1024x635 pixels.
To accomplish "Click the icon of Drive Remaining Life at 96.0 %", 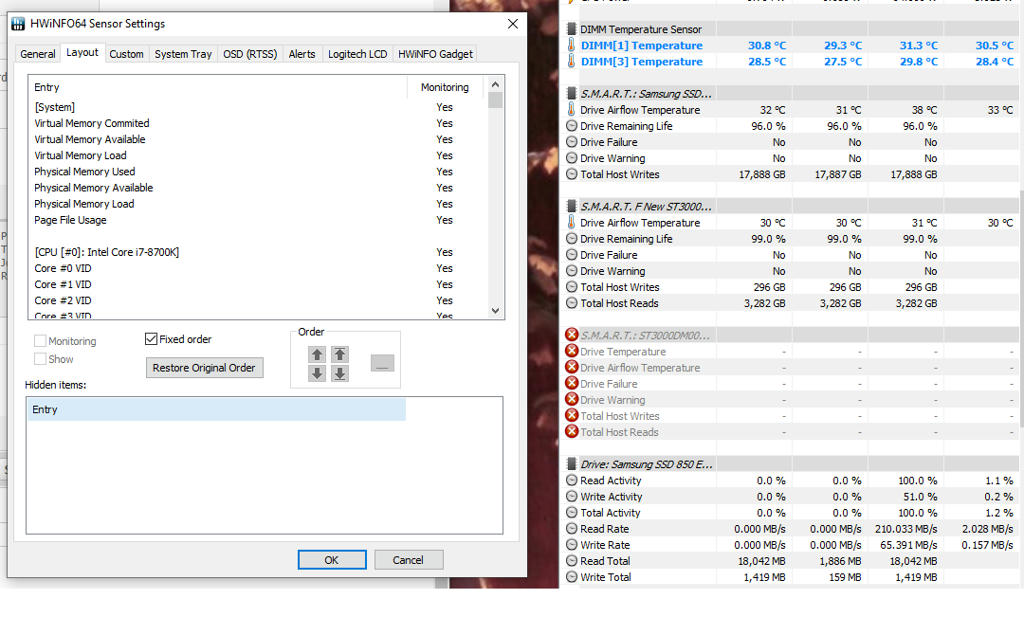I will coord(571,126).
